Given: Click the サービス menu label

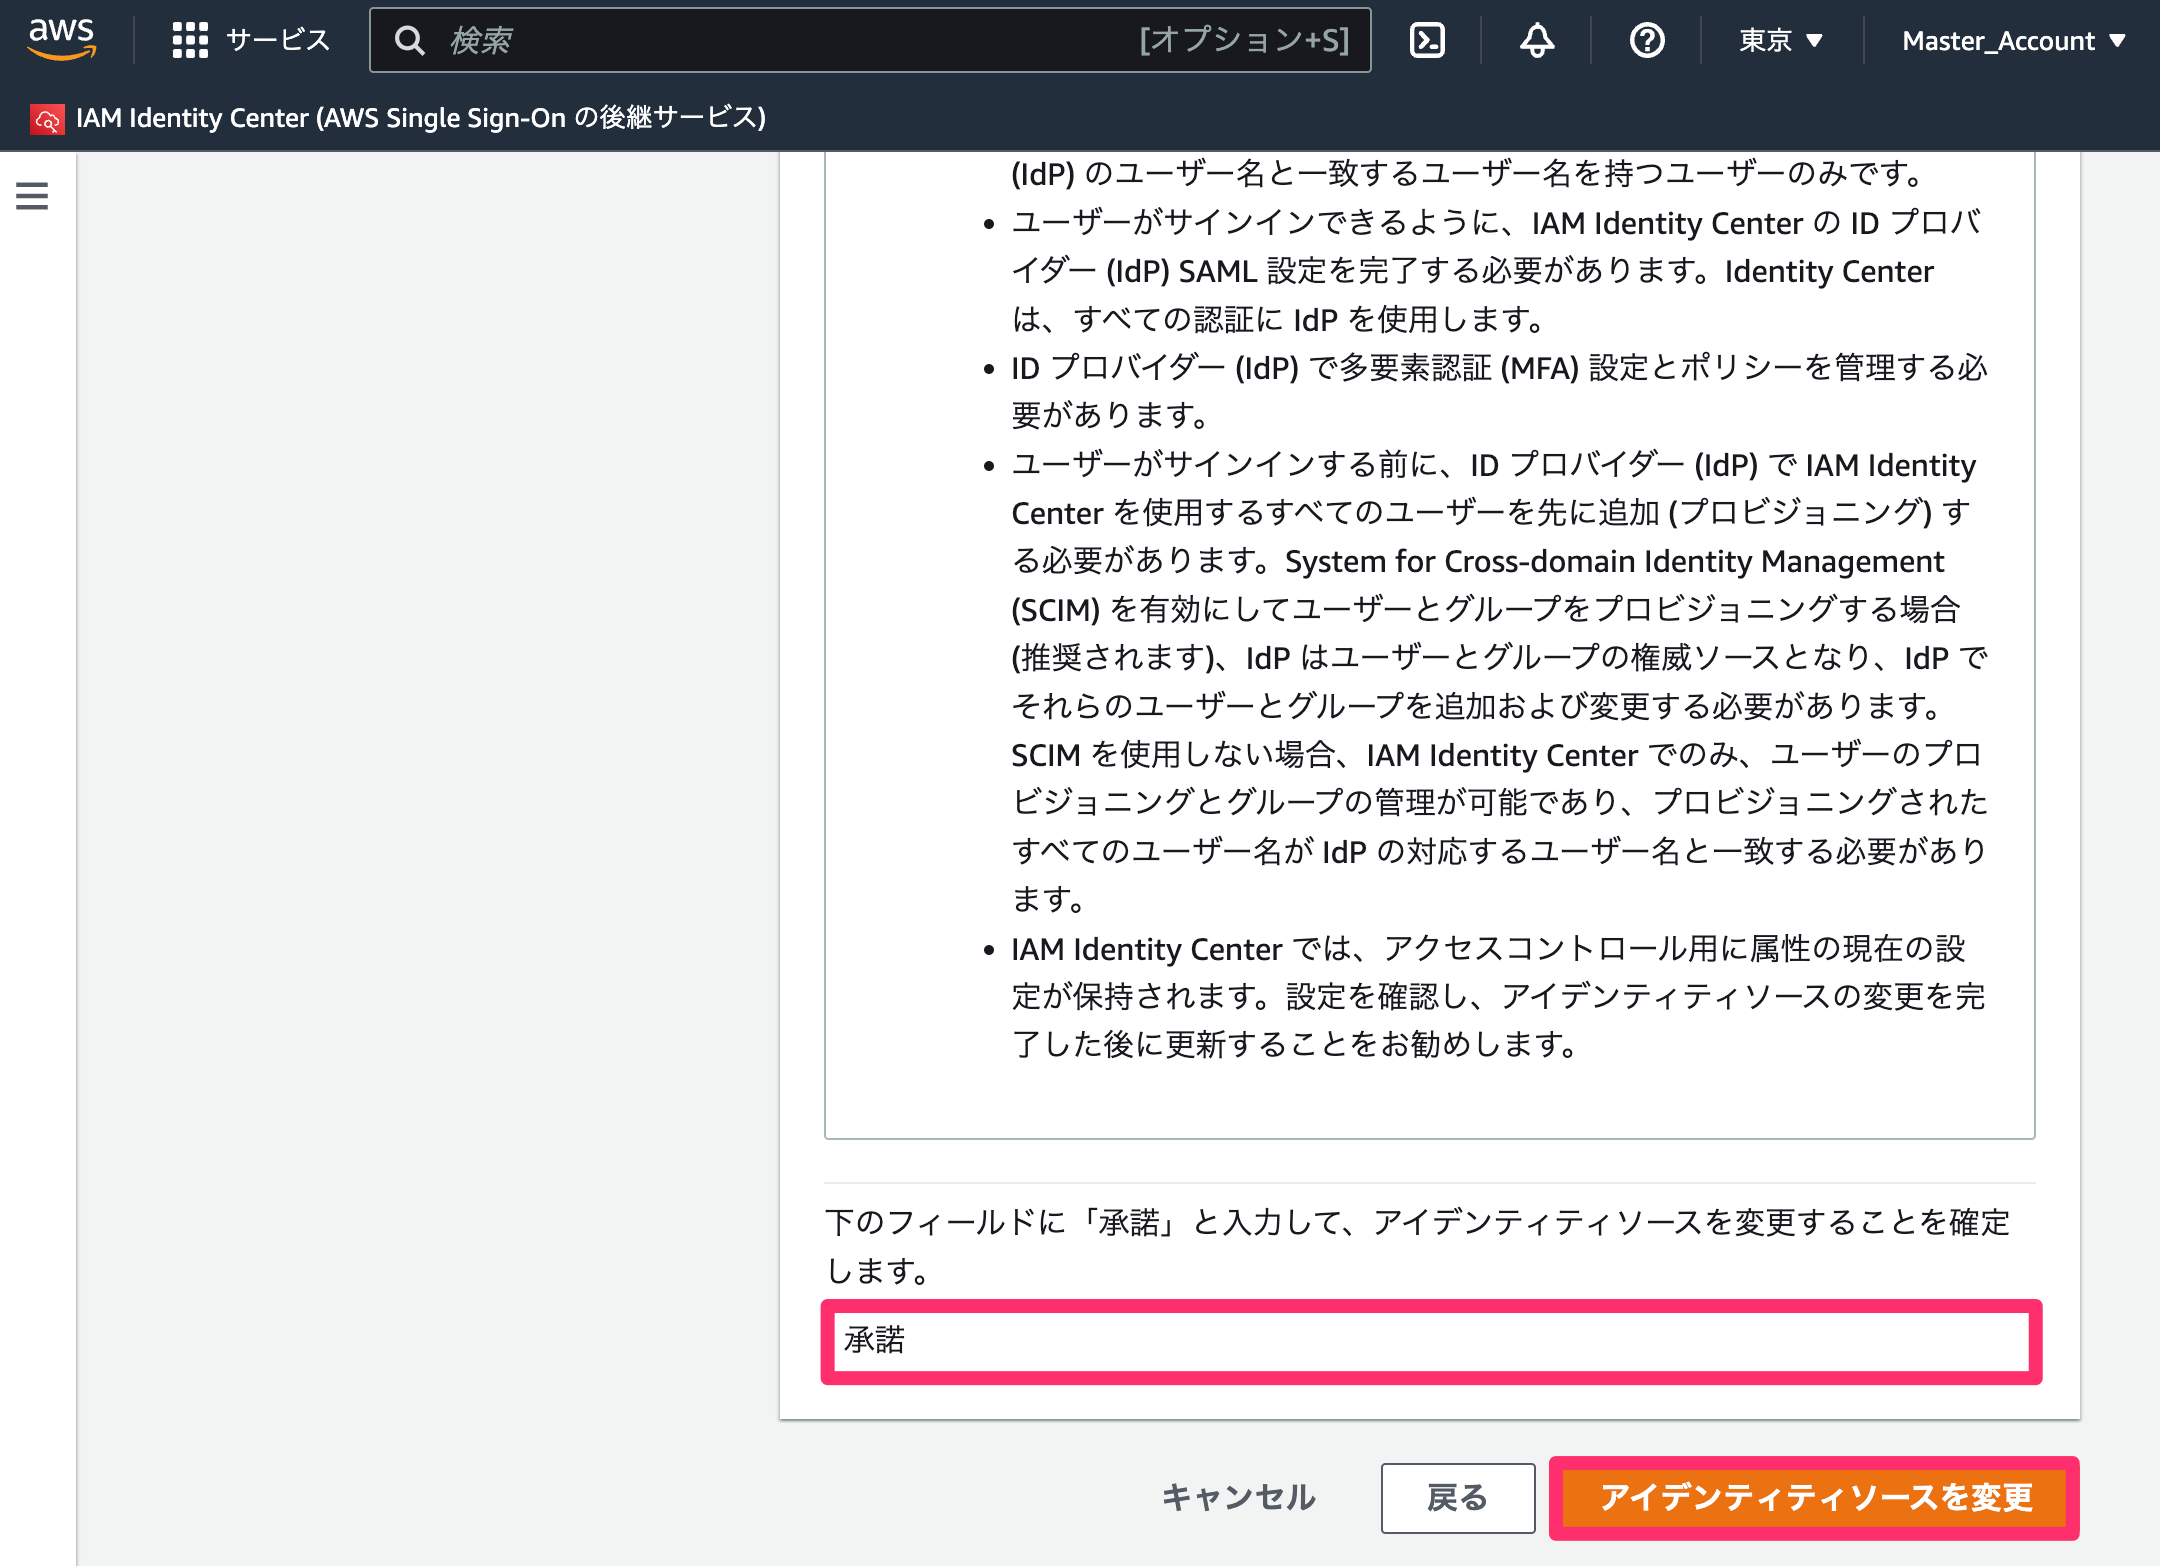Looking at the screenshot, I should click(278, 40).
